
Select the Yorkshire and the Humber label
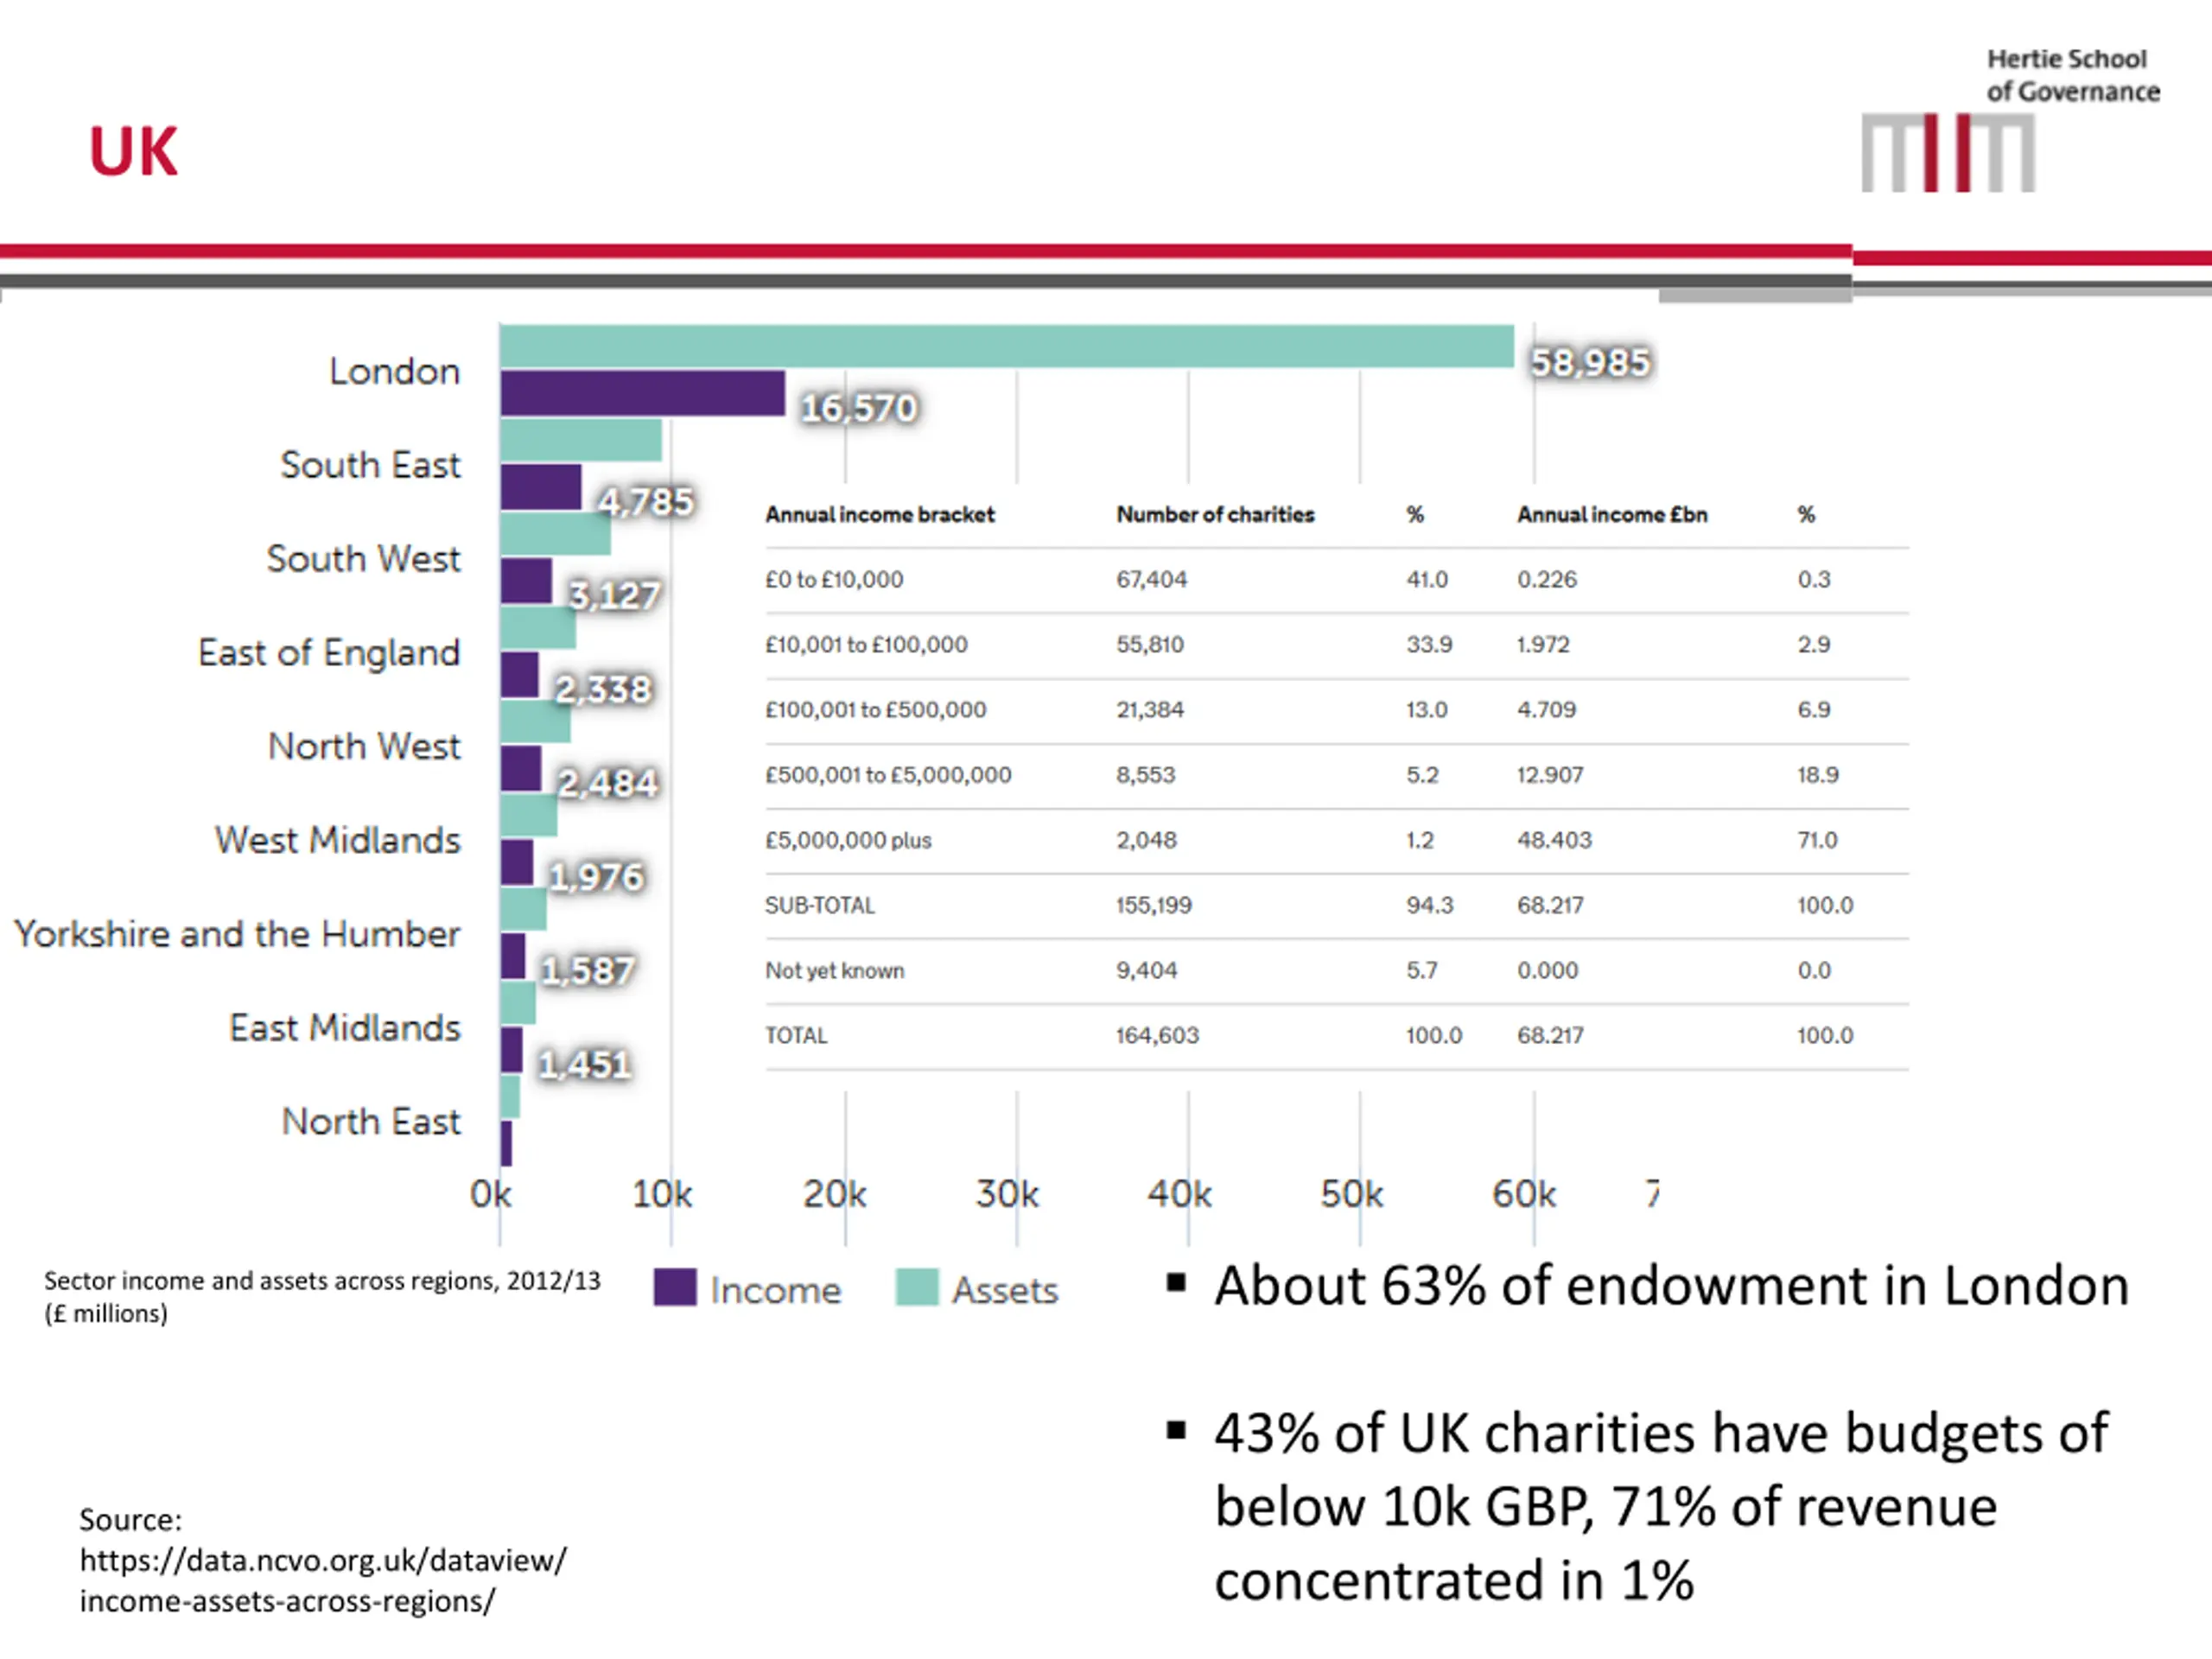coord(237,934)
